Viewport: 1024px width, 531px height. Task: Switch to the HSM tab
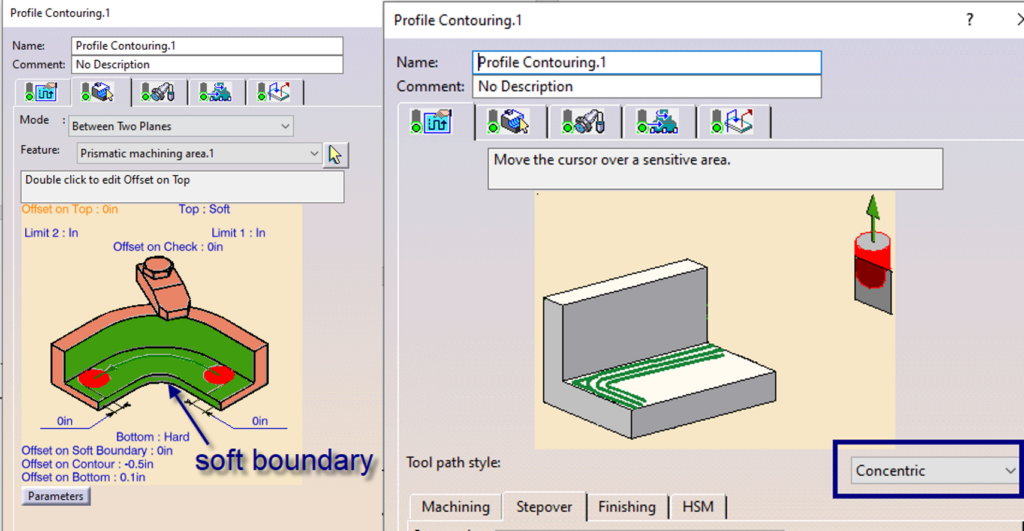point(697,507)
